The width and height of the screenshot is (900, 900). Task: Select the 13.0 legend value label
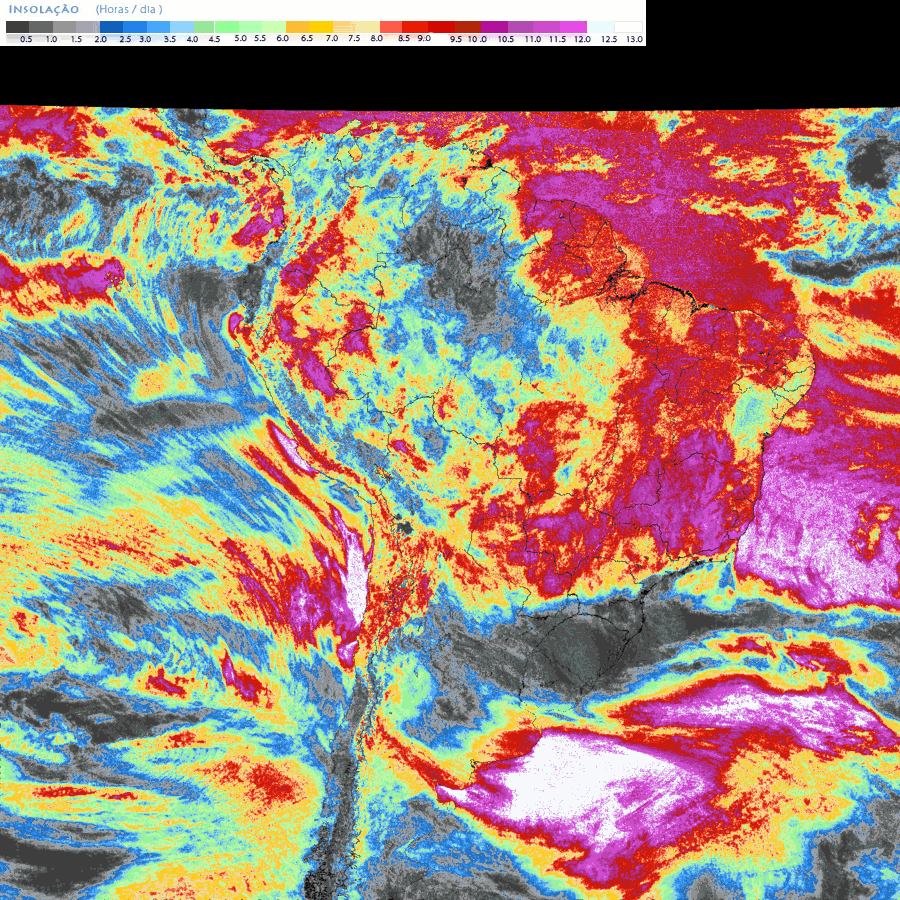[x=634, y=39]
